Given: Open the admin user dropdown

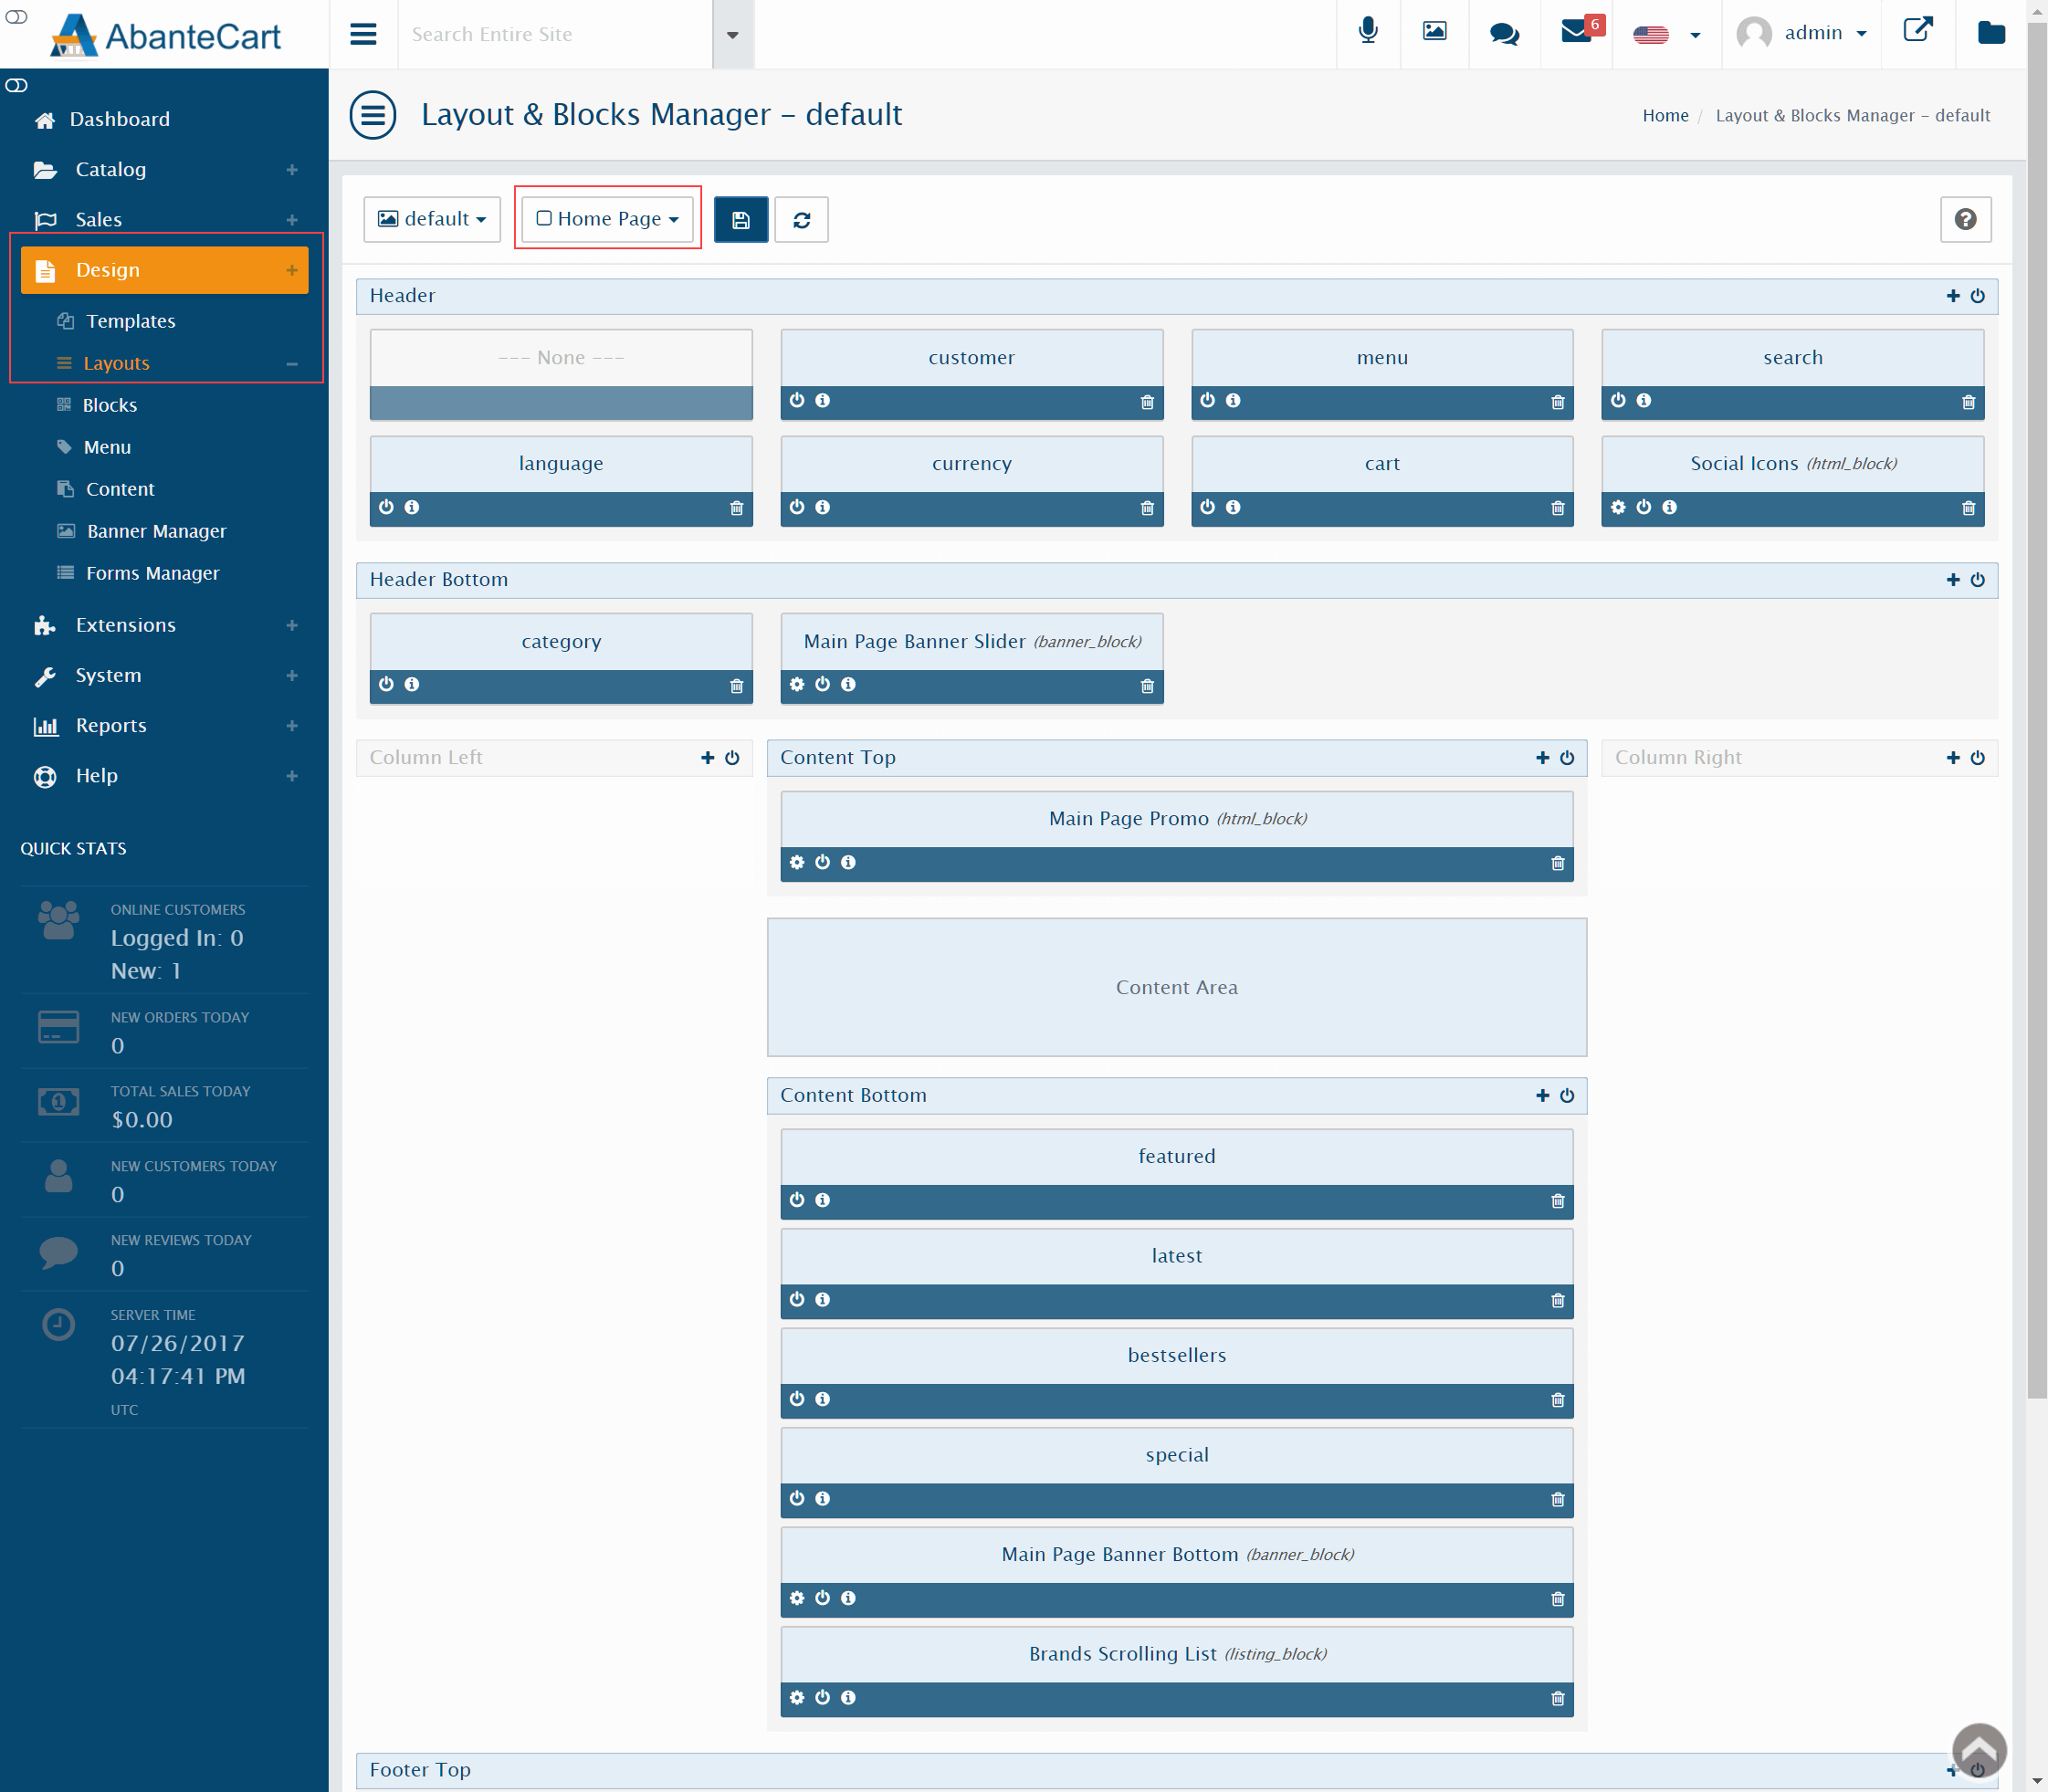Looking at the screenshot, I should [1802, 33].
